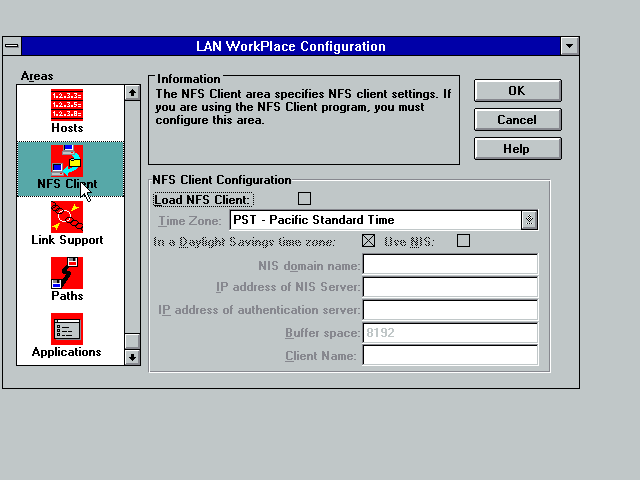Select the NFS Client area icon
The width and height of the screenshot is (640, 480).
point(67,161)
